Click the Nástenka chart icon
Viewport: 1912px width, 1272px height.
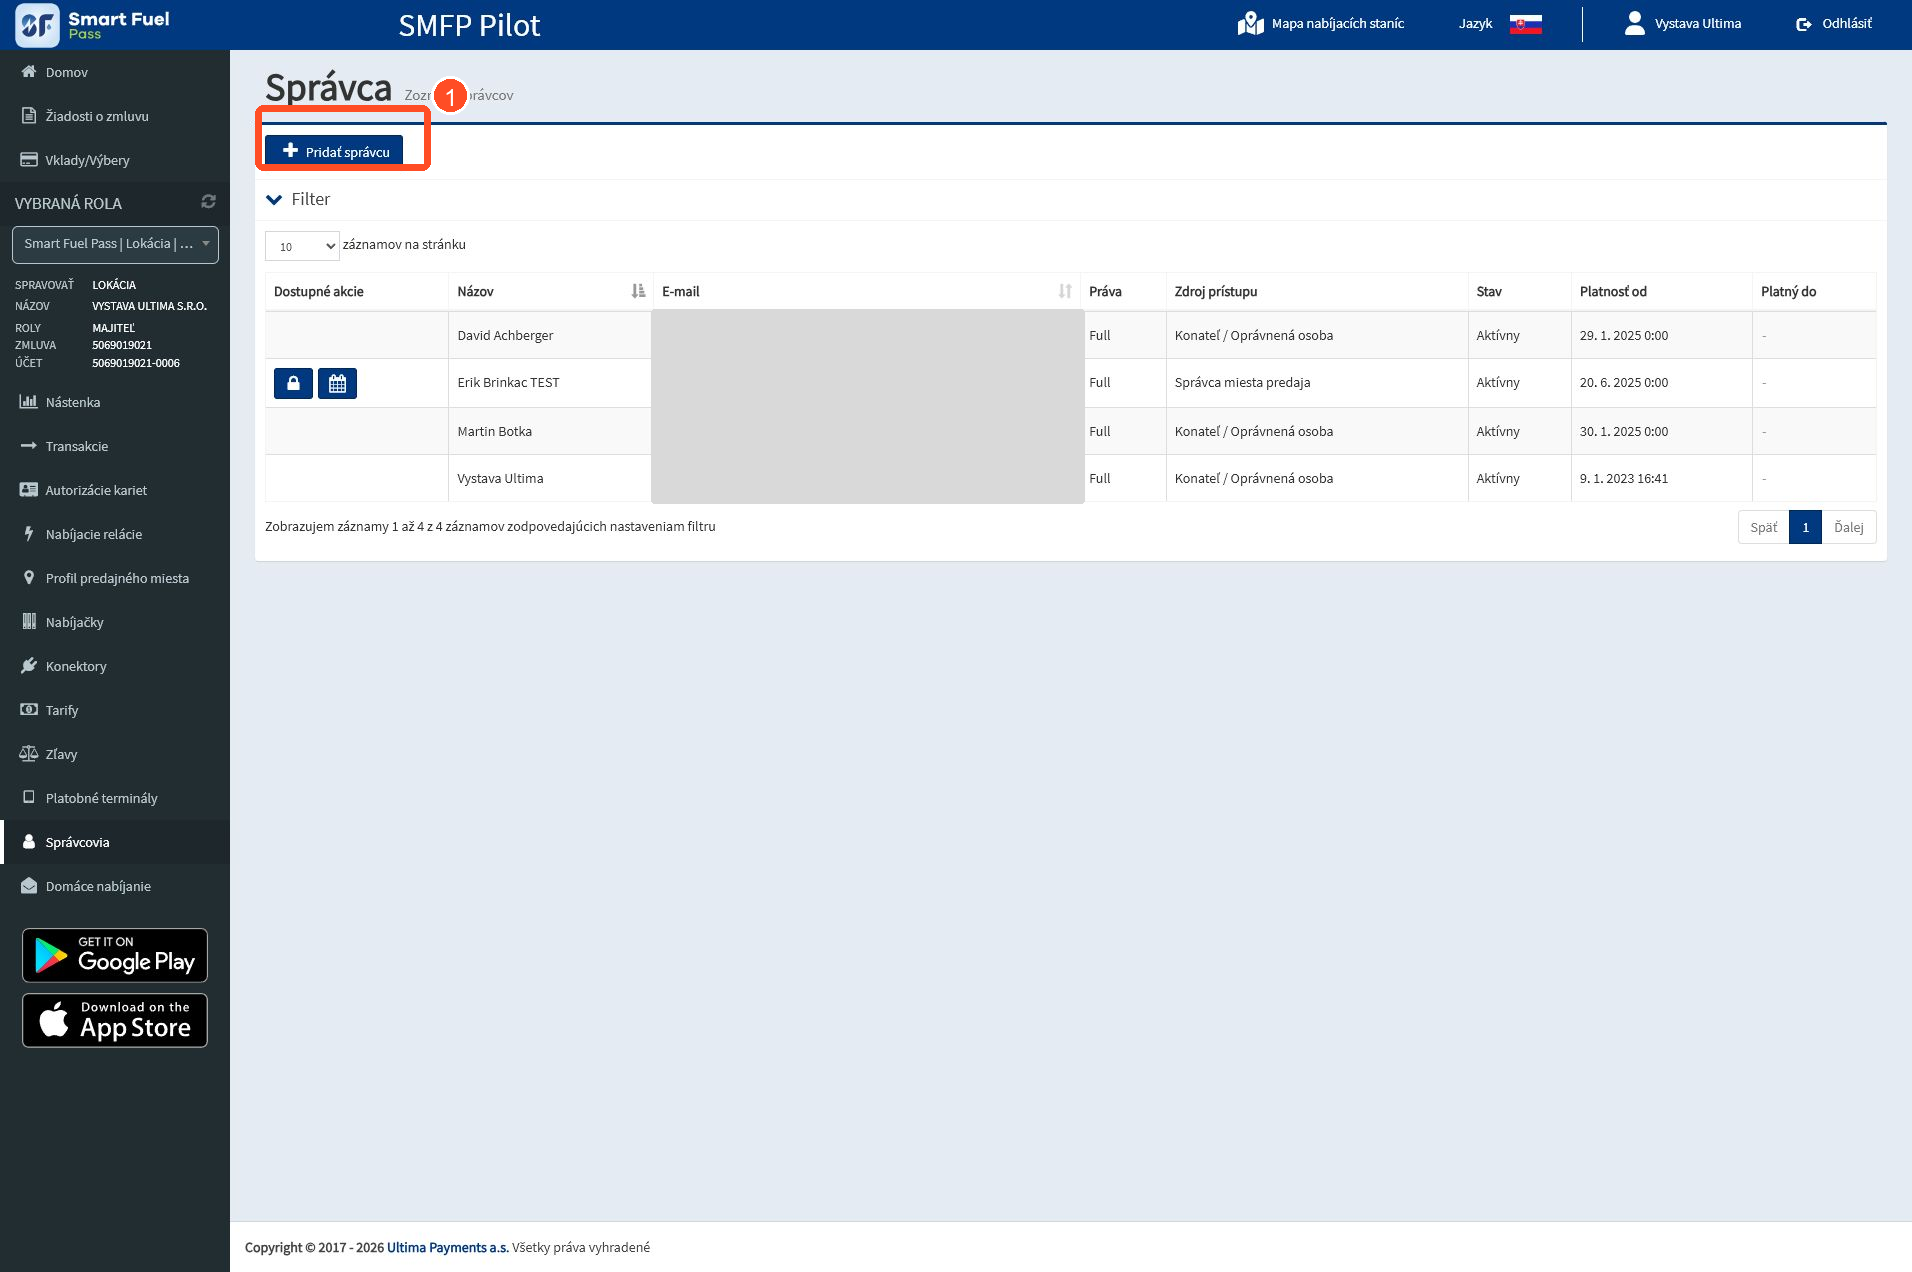[x=29, y=402]
